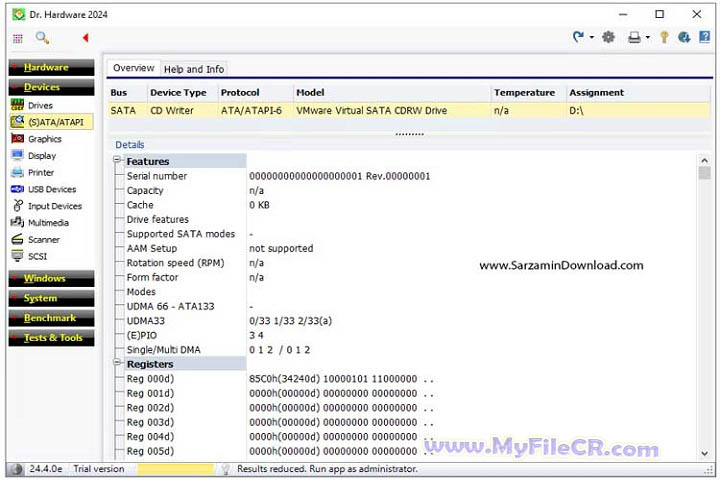Click the scroll up arrow in details
Viewport: 720px width, 480px height.
click(x=704, y=161)
